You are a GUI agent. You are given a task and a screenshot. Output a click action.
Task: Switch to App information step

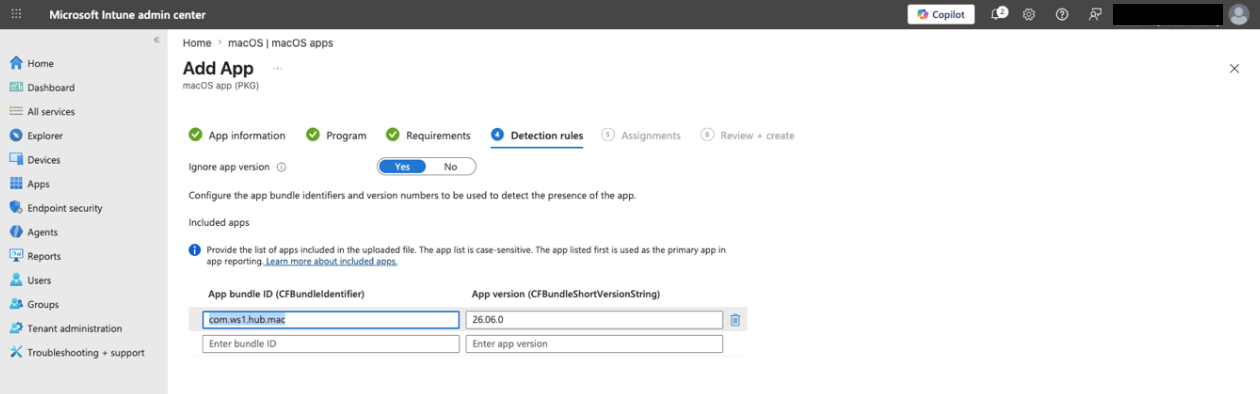click(x=237, y=135)
